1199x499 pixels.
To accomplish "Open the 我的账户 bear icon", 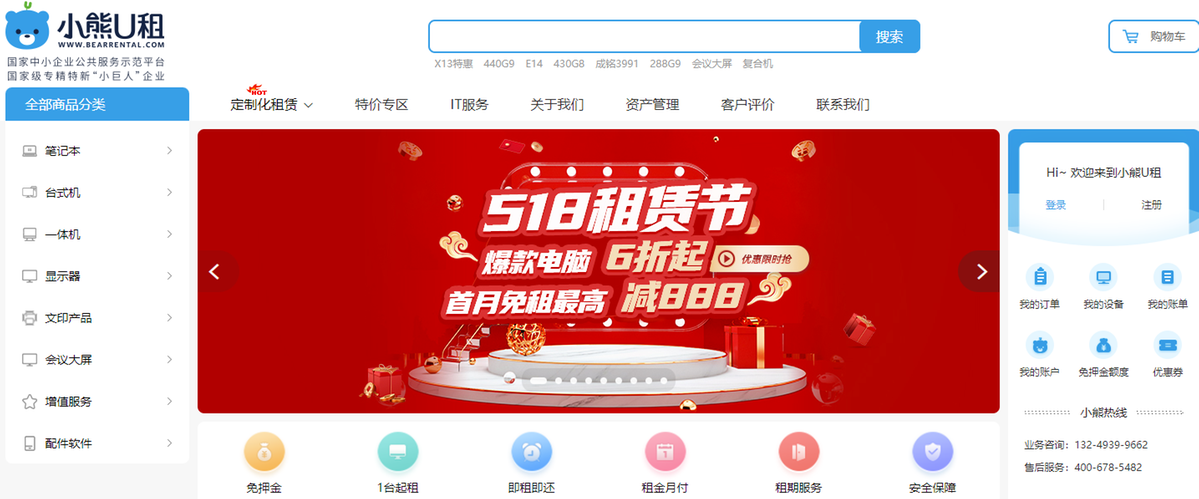I will [1039, 345].
